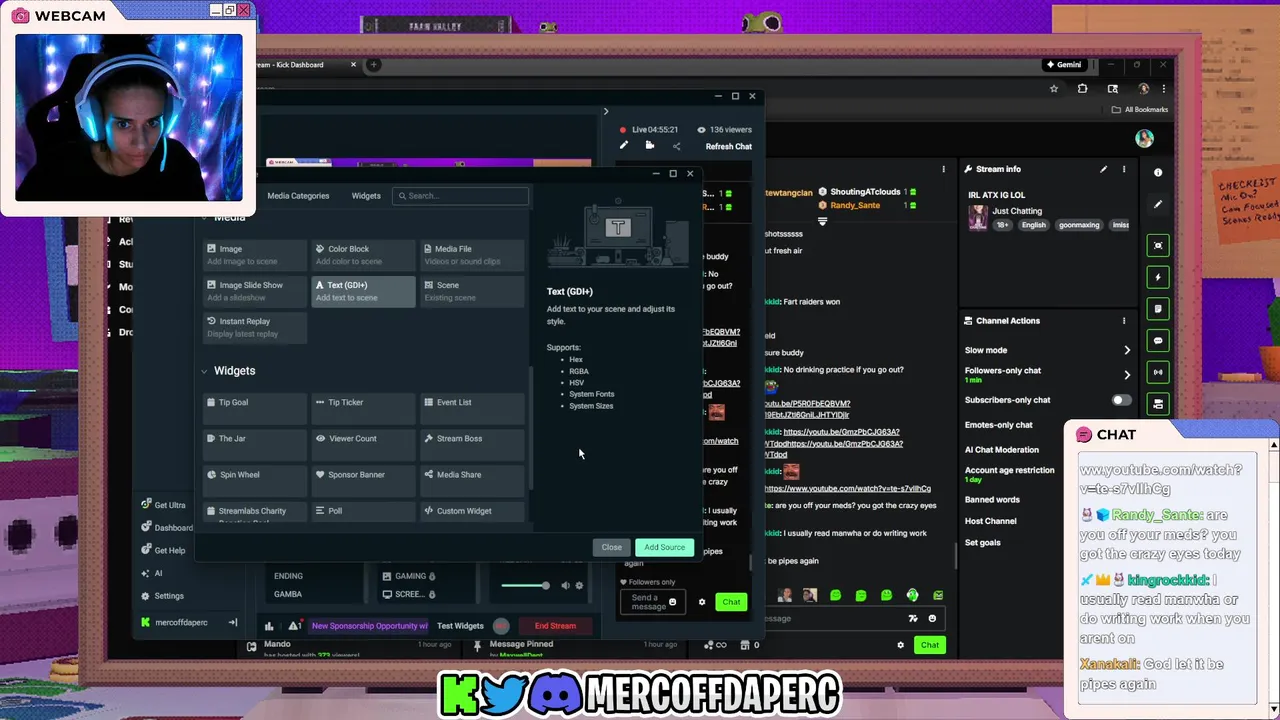The width and height of the screenshot is (1280, 720).
Task: Open the chat bubble icon in Kick sidebar
Action: tap(1158, 341)
